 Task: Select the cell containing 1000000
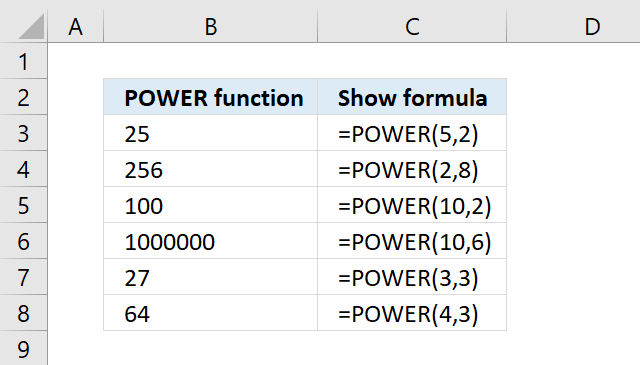click(x=211, y=240)
